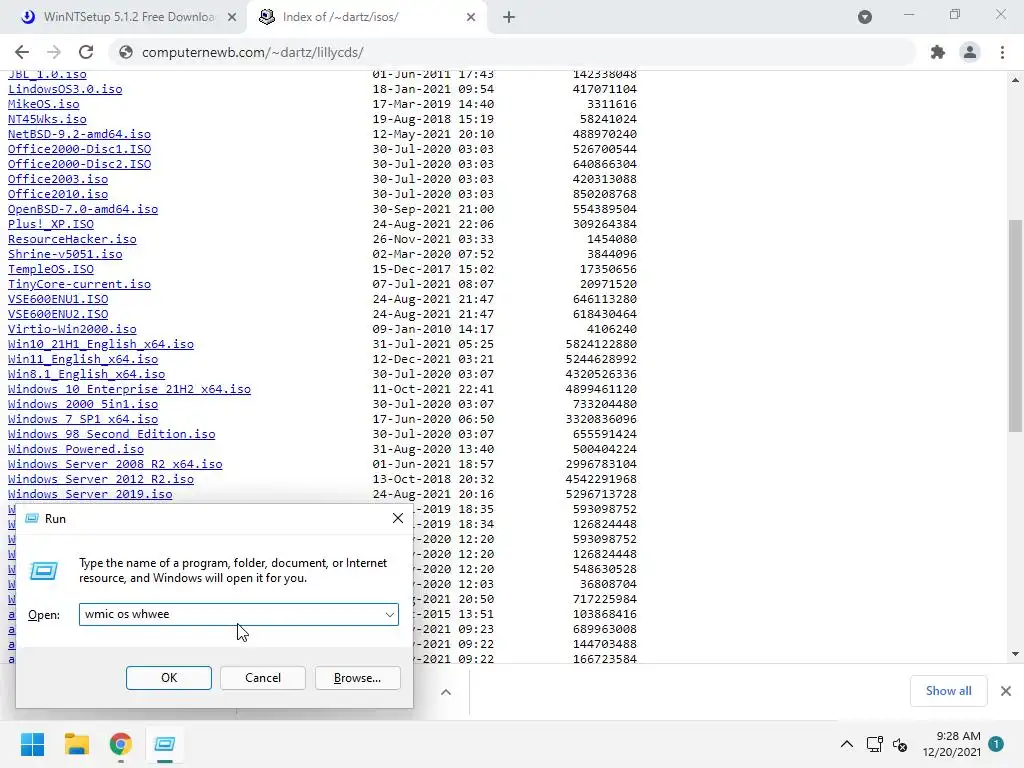Click the Plus!_XP.ISO link
1024x768 pixels.
click(51, 224)
